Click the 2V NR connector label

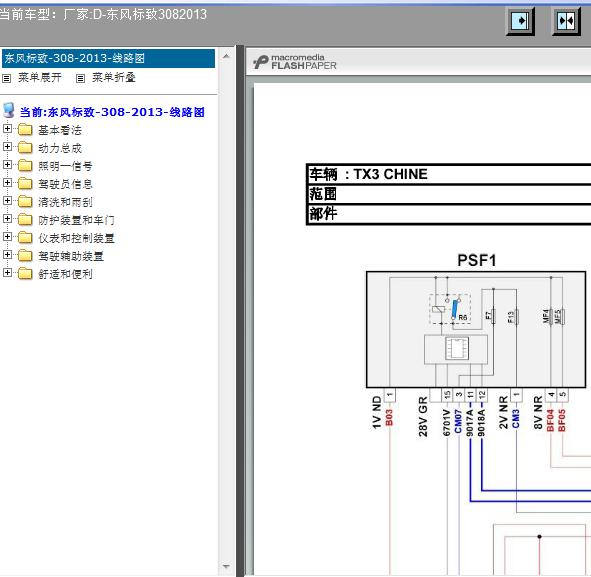[x=504, y=412]
